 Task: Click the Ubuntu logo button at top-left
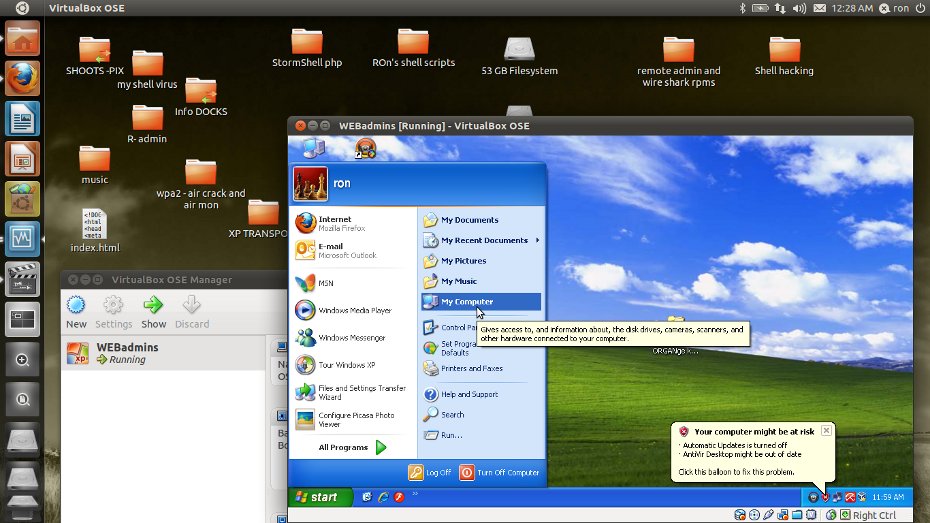(22, 8)
